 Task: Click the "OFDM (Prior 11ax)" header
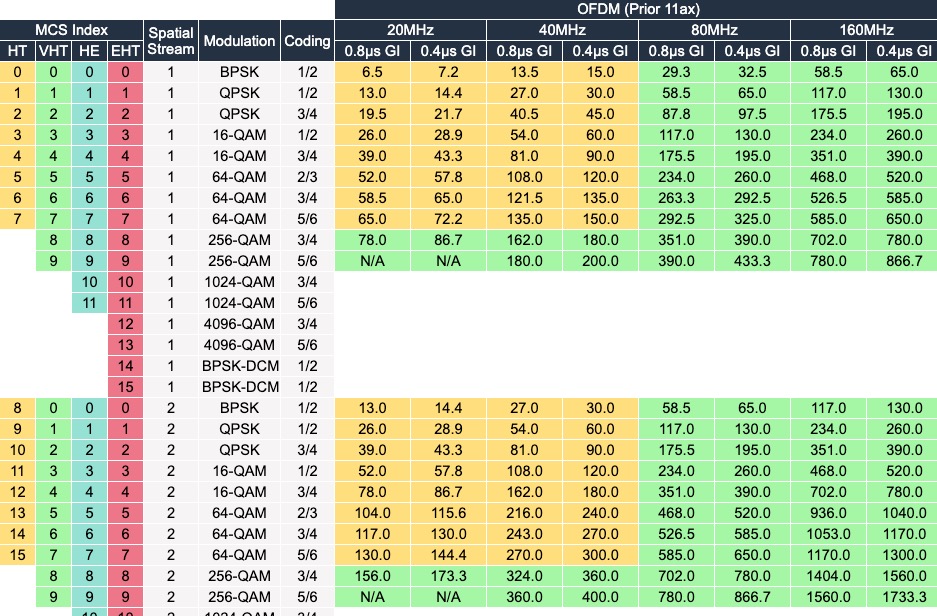point(637,9)
